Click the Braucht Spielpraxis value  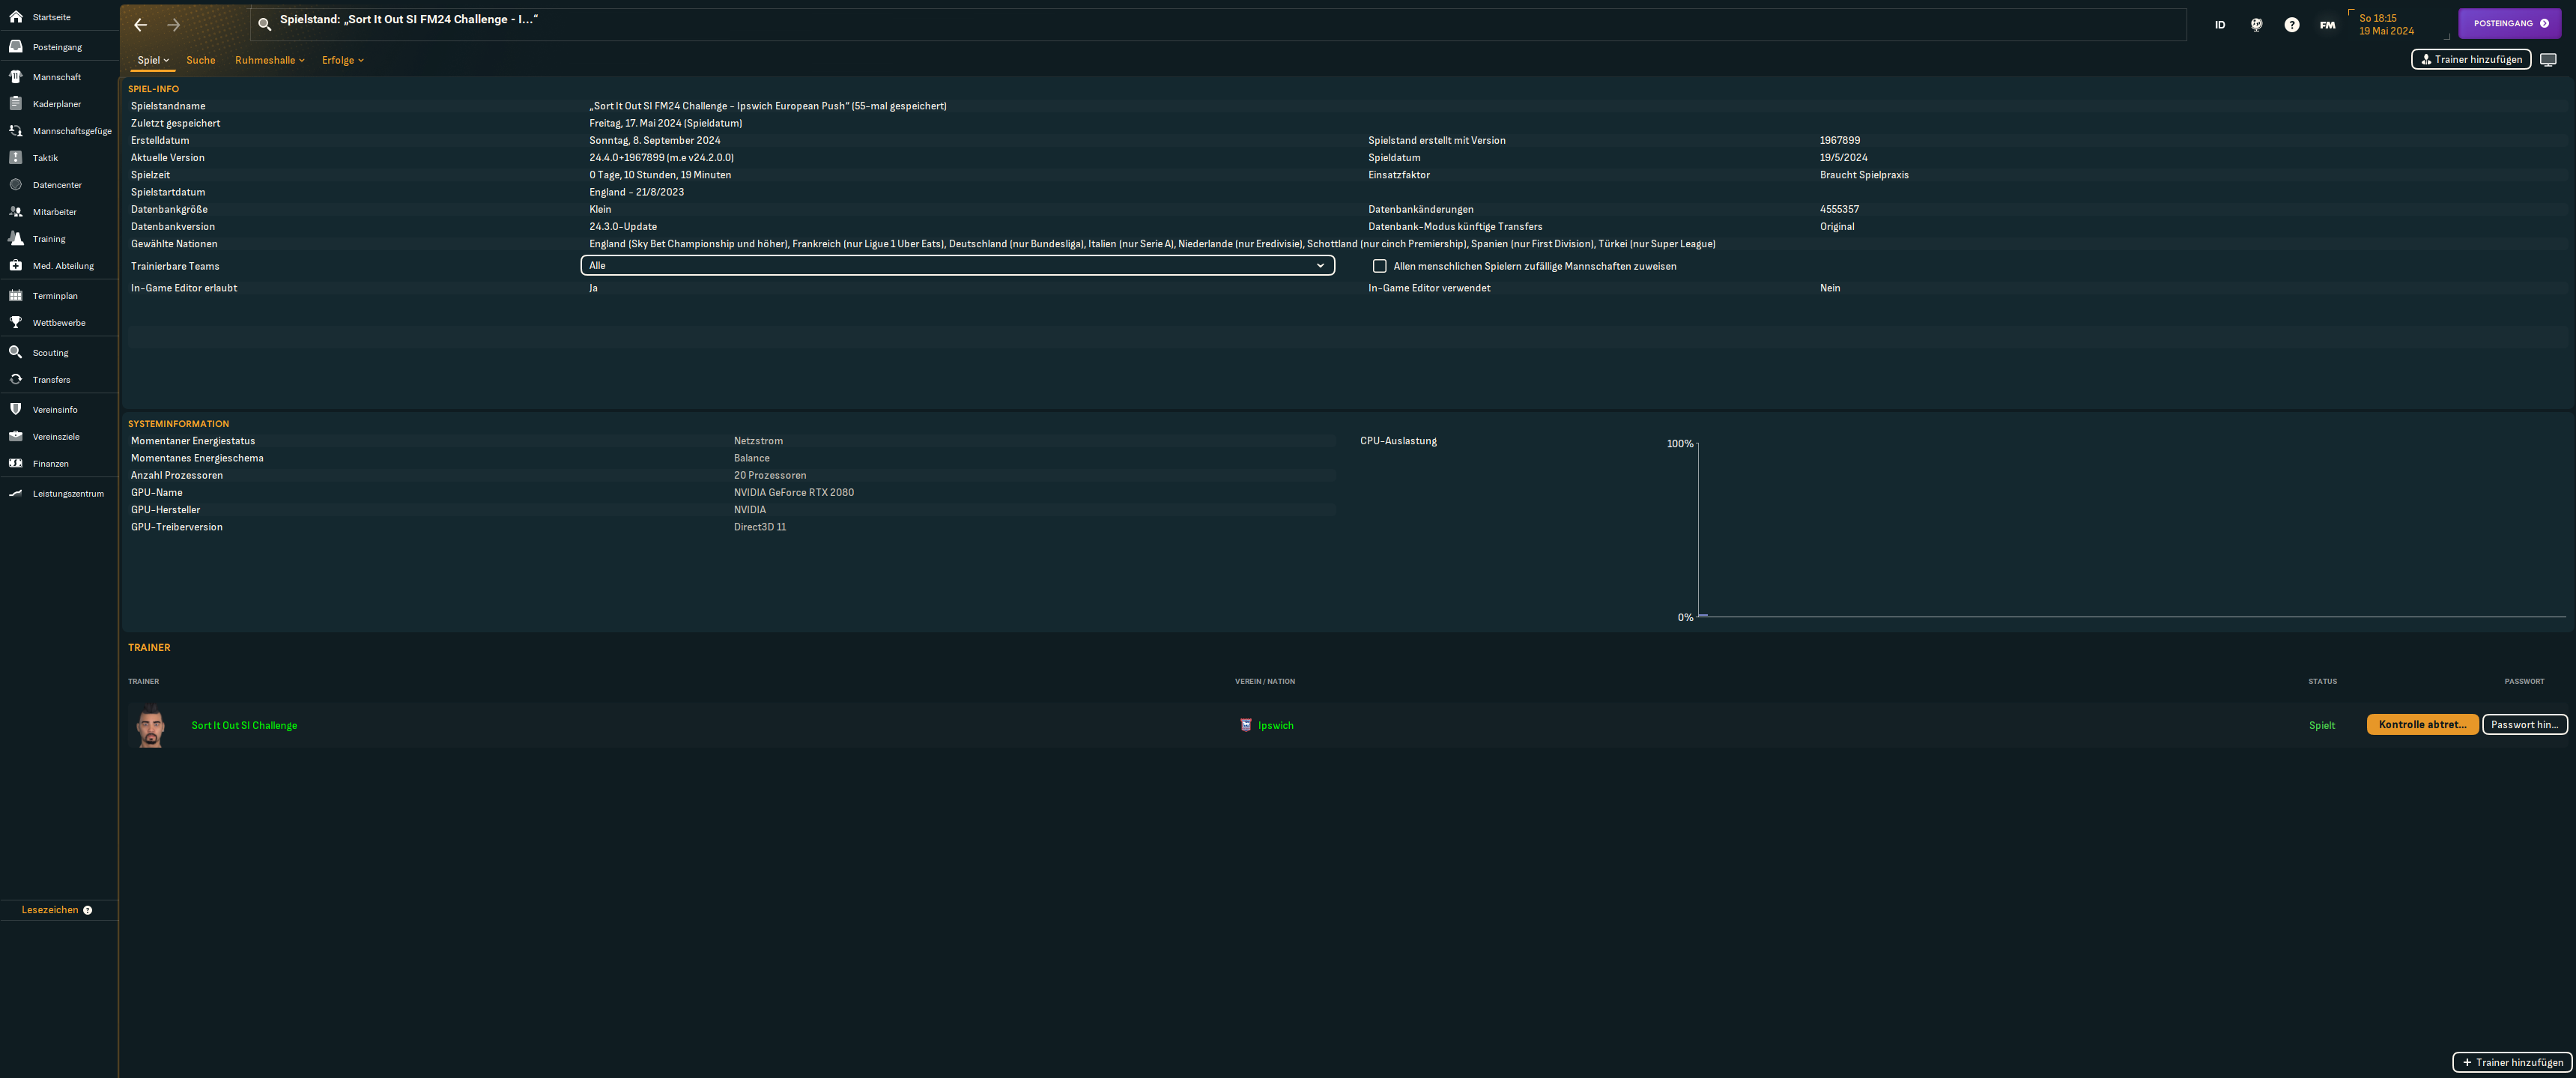coord(1864,175)
